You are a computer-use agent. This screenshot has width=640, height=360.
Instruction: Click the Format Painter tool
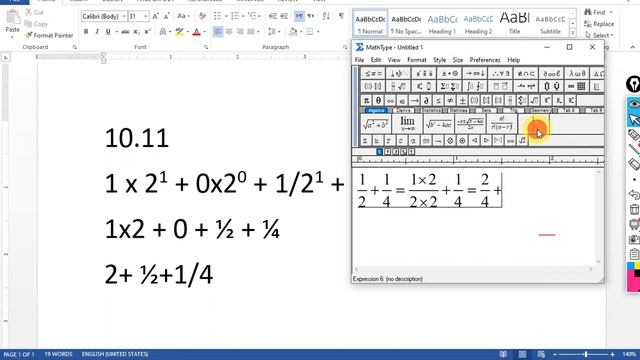tap(49, 36)
